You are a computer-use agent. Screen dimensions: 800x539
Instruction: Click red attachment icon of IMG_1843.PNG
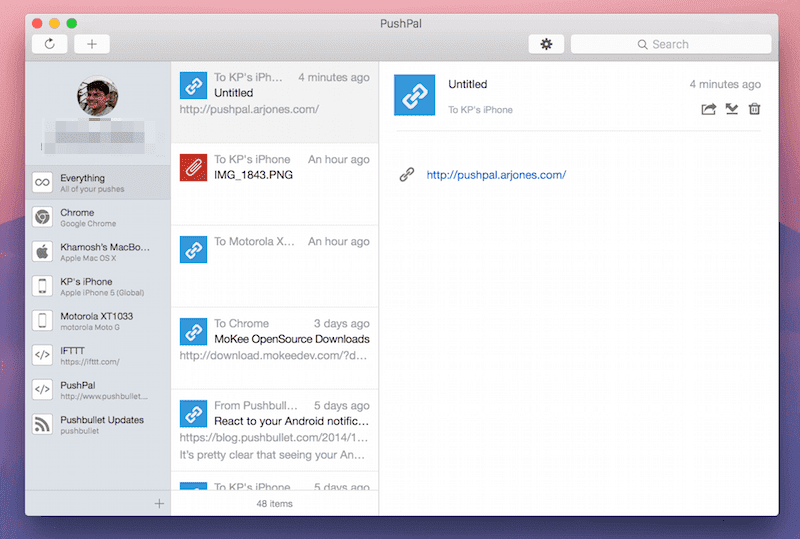[x=193, y=167]
